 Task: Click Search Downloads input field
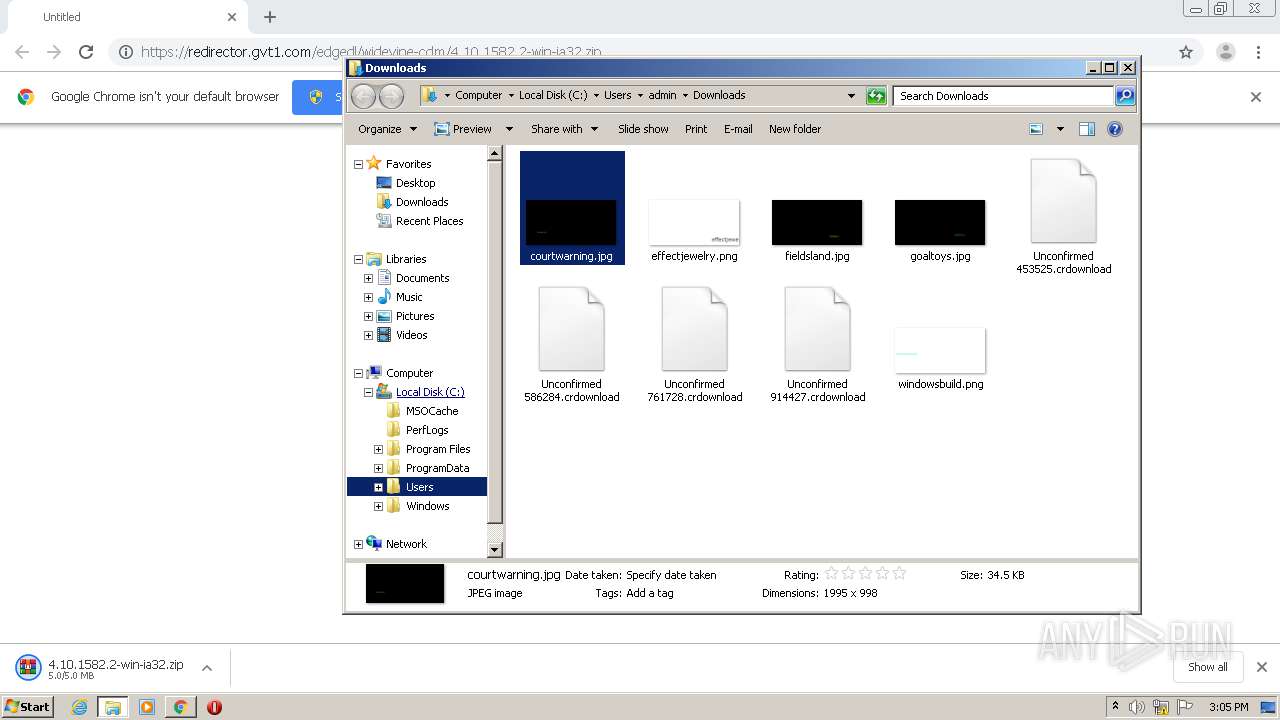point(1003,96)
